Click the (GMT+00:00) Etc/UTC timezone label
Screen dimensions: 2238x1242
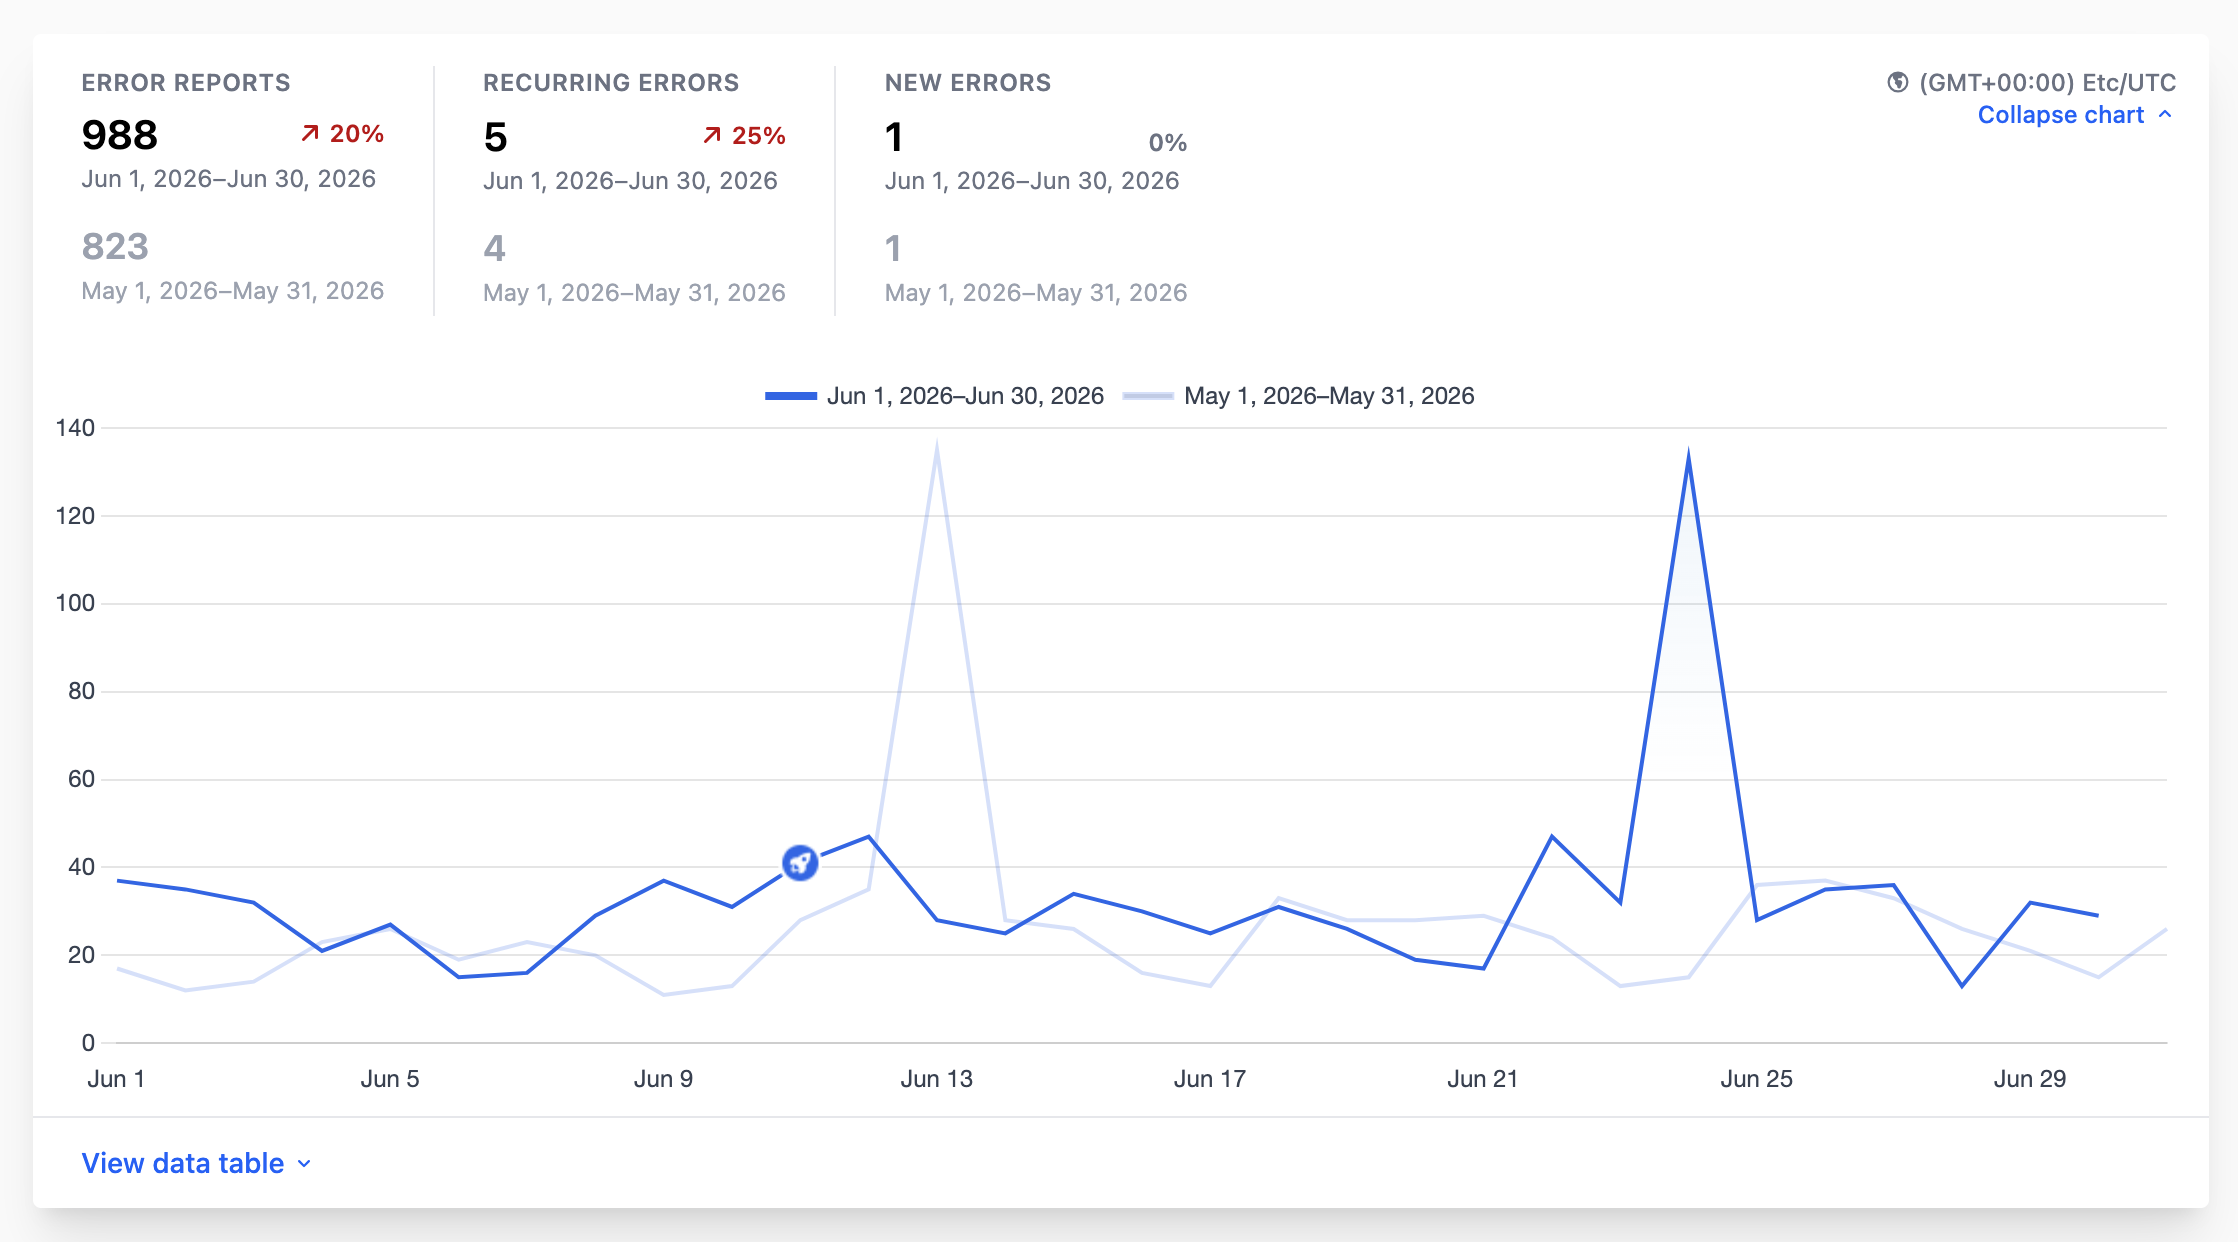pos(2047,82)
